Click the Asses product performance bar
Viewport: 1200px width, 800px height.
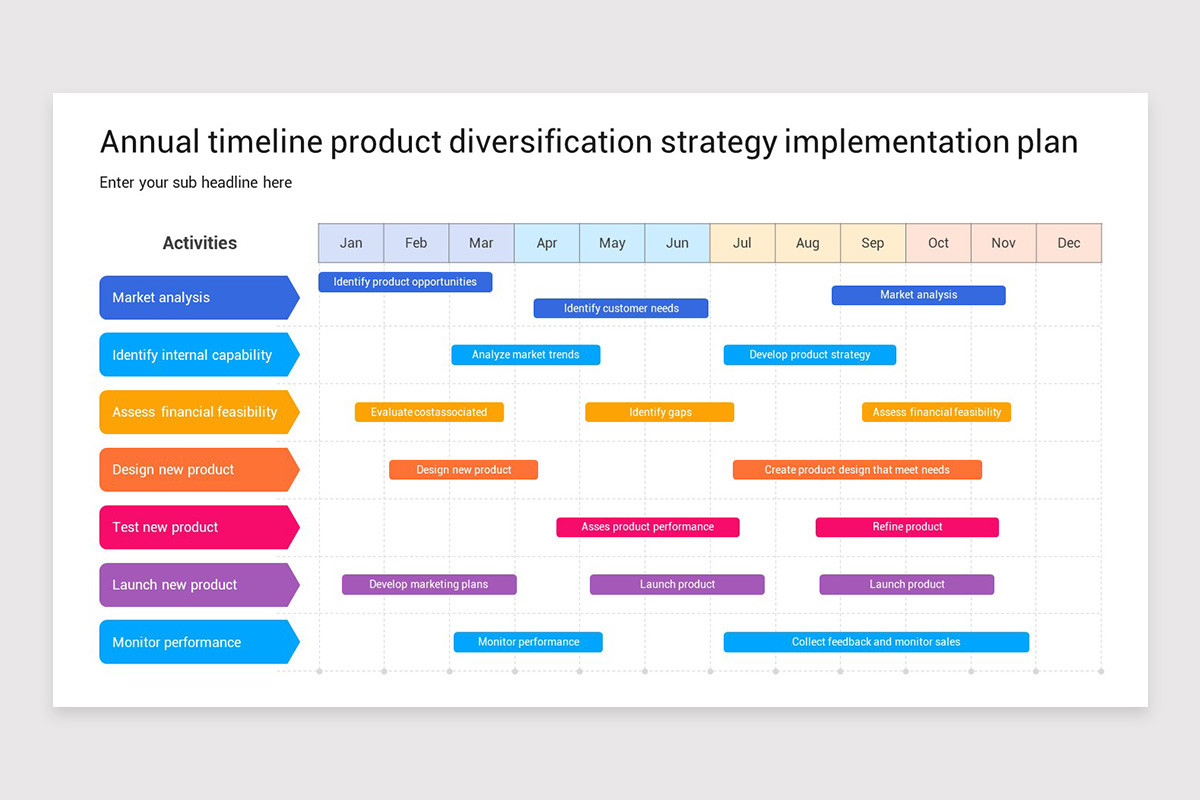click(648, 527)
